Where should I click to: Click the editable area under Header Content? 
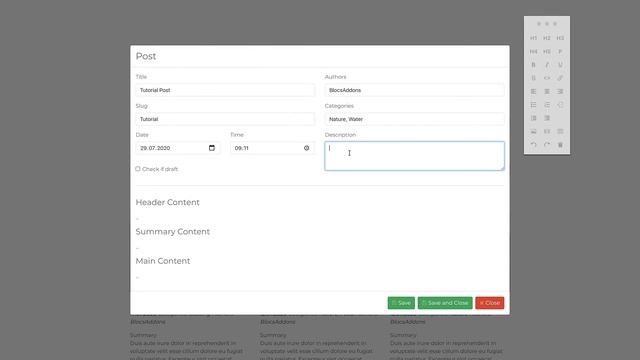320,218
